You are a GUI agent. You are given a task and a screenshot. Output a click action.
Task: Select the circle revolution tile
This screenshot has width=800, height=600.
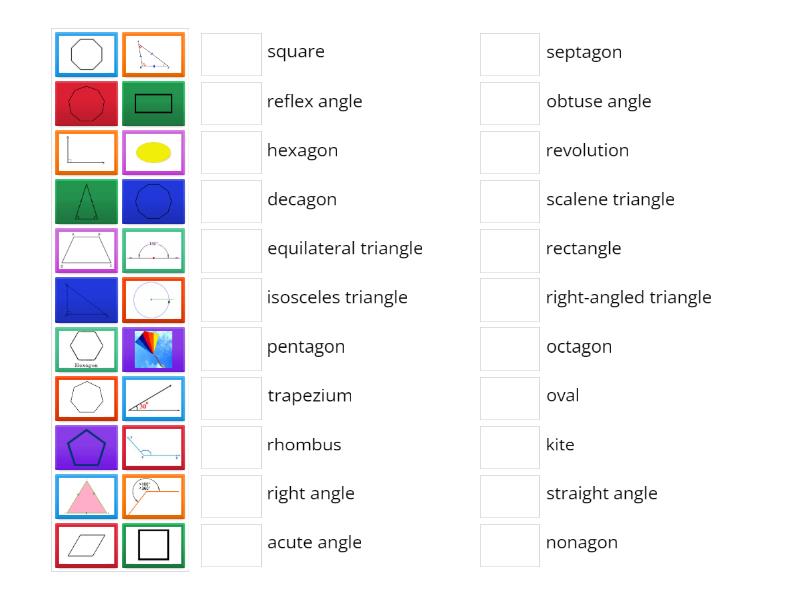[x=153, y=299]
